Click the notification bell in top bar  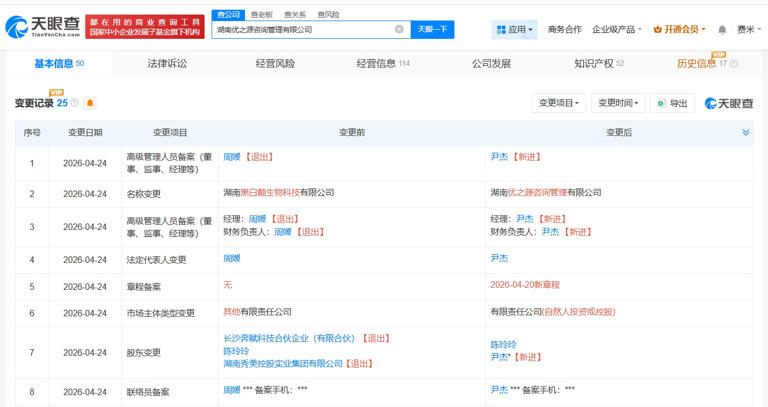[722, 30]
